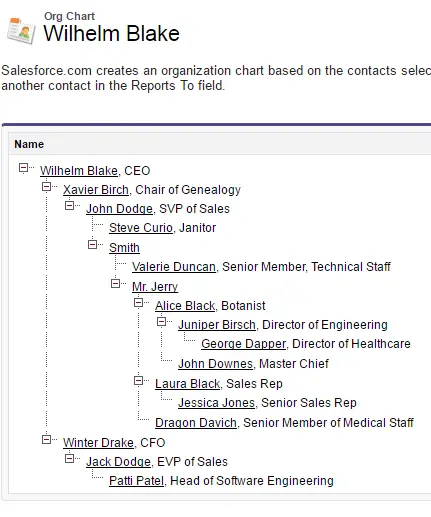Image resolution: width=431 pixels, height=517 pixels.
Task: Open the Valerie Duncan contact link
Action: [174, 267]
